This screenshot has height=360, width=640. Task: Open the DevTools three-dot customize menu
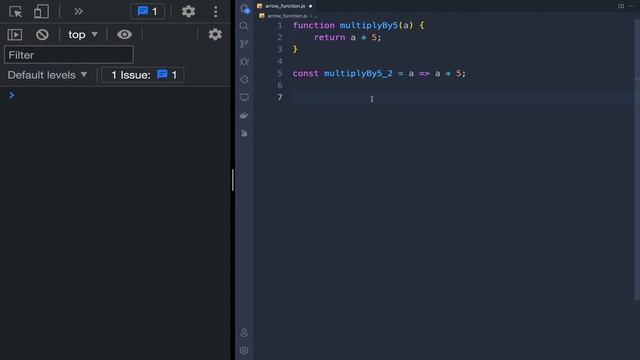216,11
